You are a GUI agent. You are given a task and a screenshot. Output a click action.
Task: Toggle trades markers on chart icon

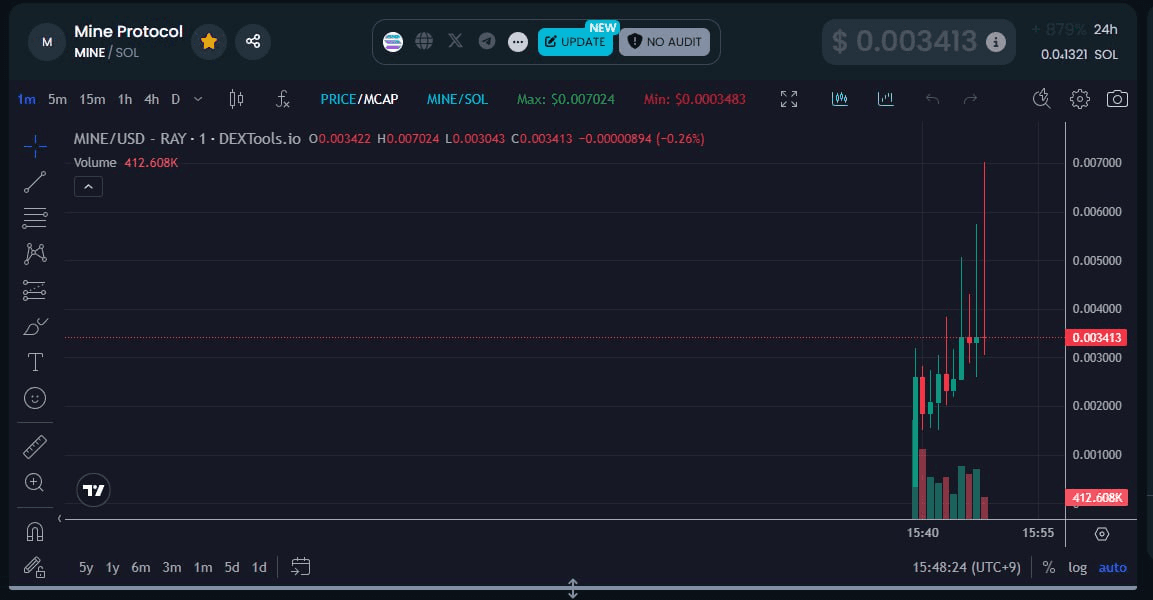point(840,99)
